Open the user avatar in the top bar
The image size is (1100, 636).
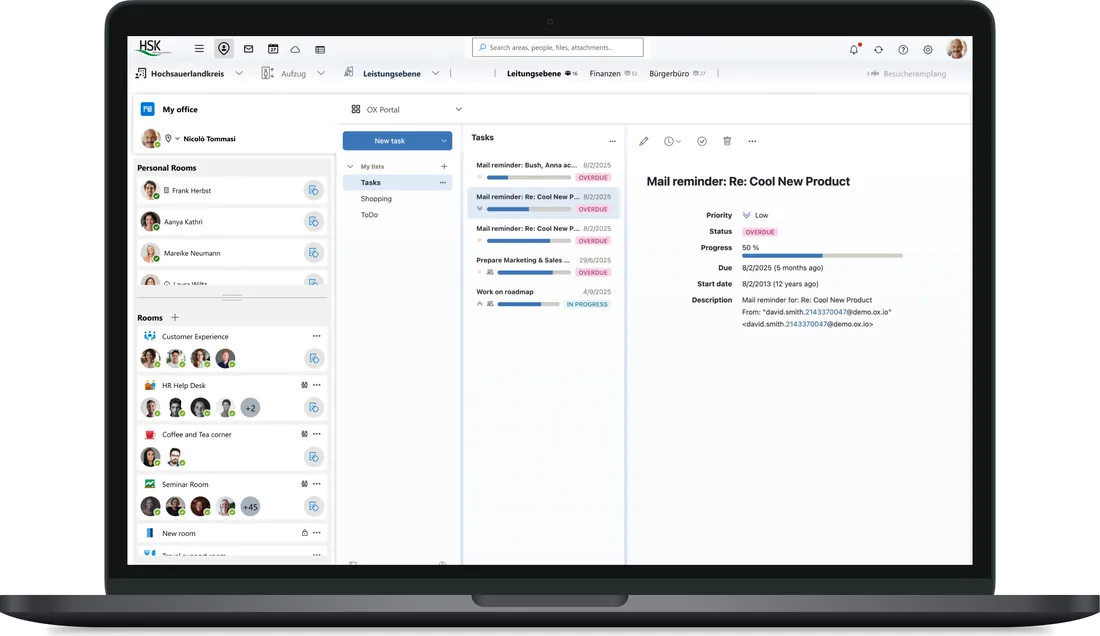click(x=956, y=48)
